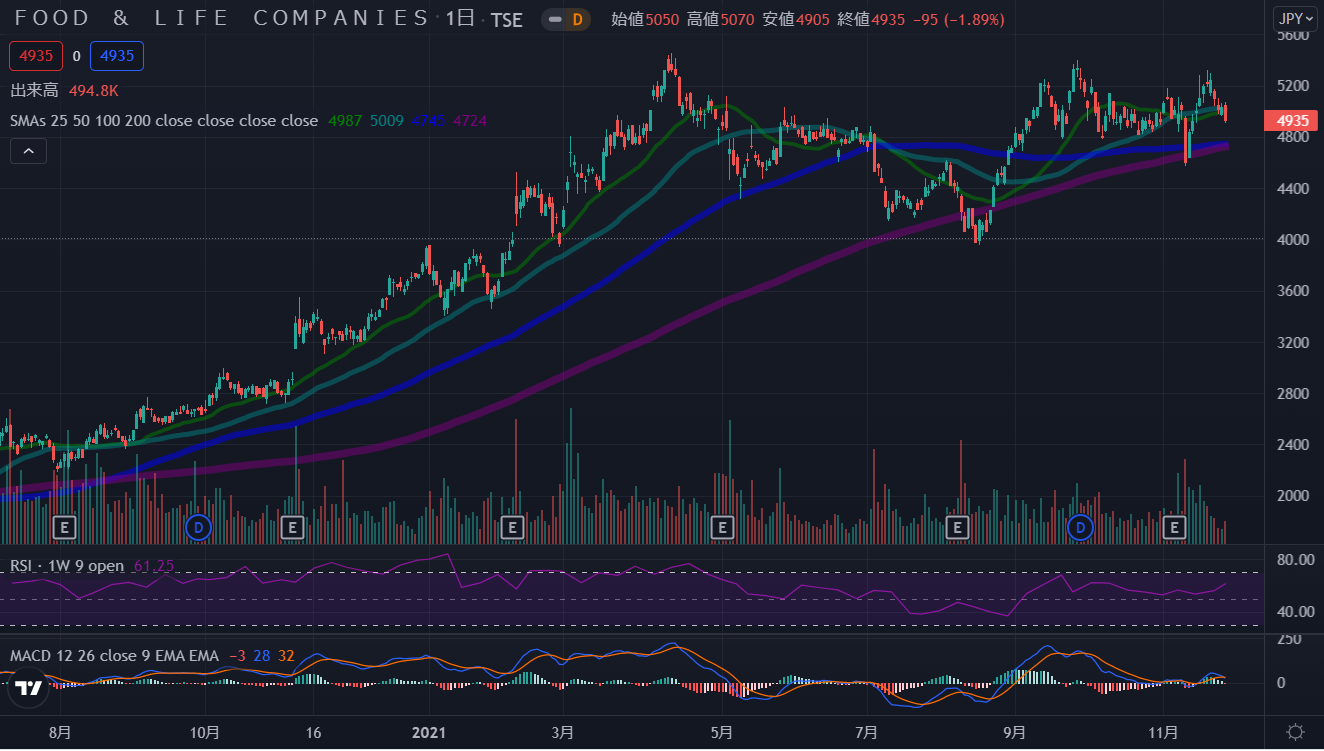Click the 9月 time axis label

point(1015,732)
